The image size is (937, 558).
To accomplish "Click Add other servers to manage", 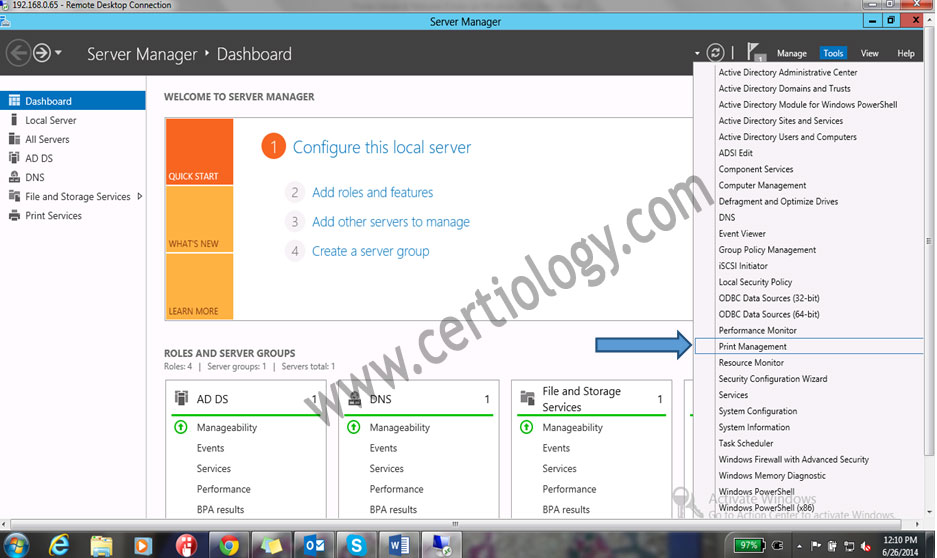I will (391, 222).
